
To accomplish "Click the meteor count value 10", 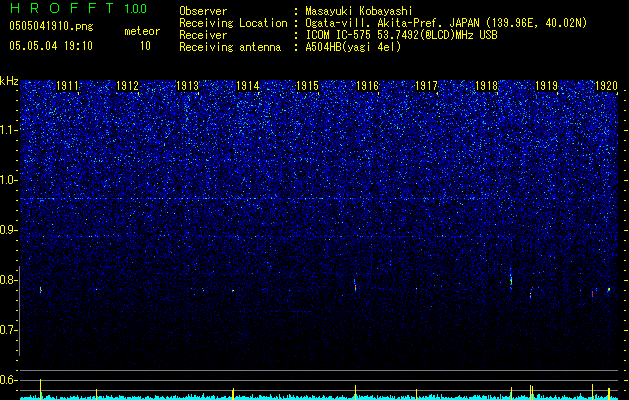I will click(x=145, y=46).
